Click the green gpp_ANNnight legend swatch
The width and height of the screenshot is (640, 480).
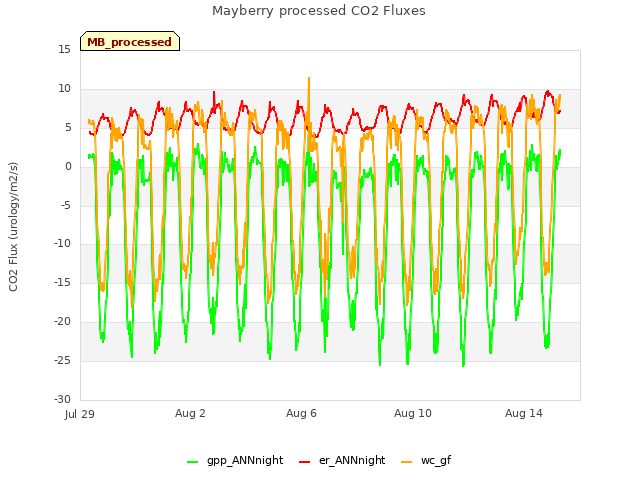click(192, 462)
